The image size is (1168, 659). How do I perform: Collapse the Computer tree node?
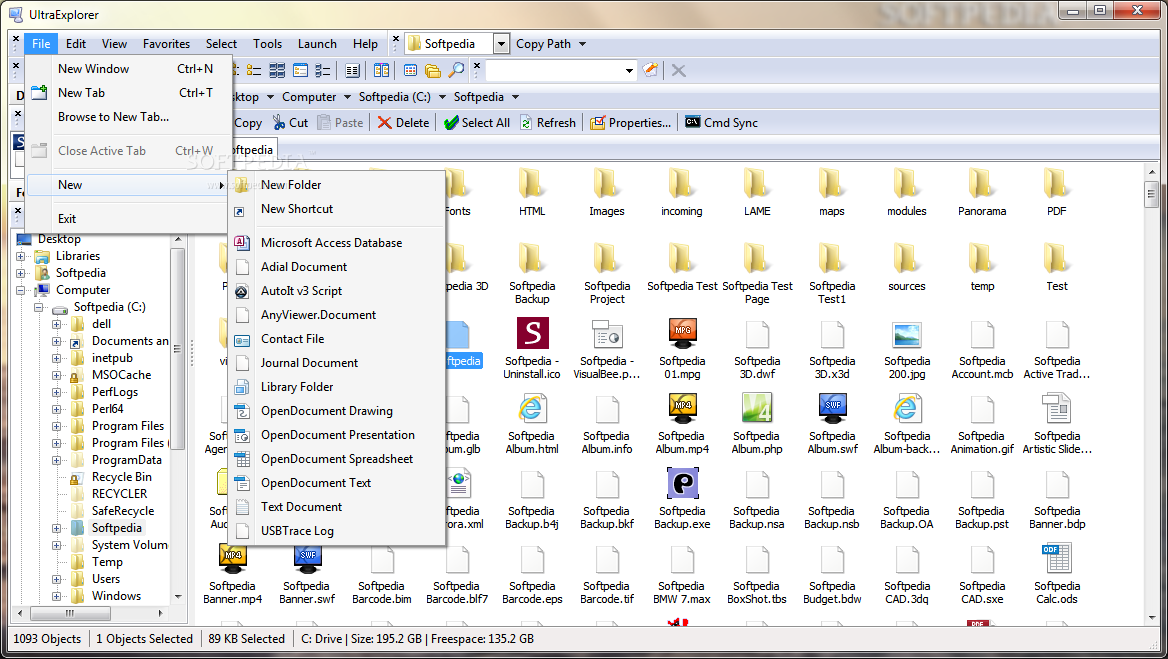(x=21, y=290)
